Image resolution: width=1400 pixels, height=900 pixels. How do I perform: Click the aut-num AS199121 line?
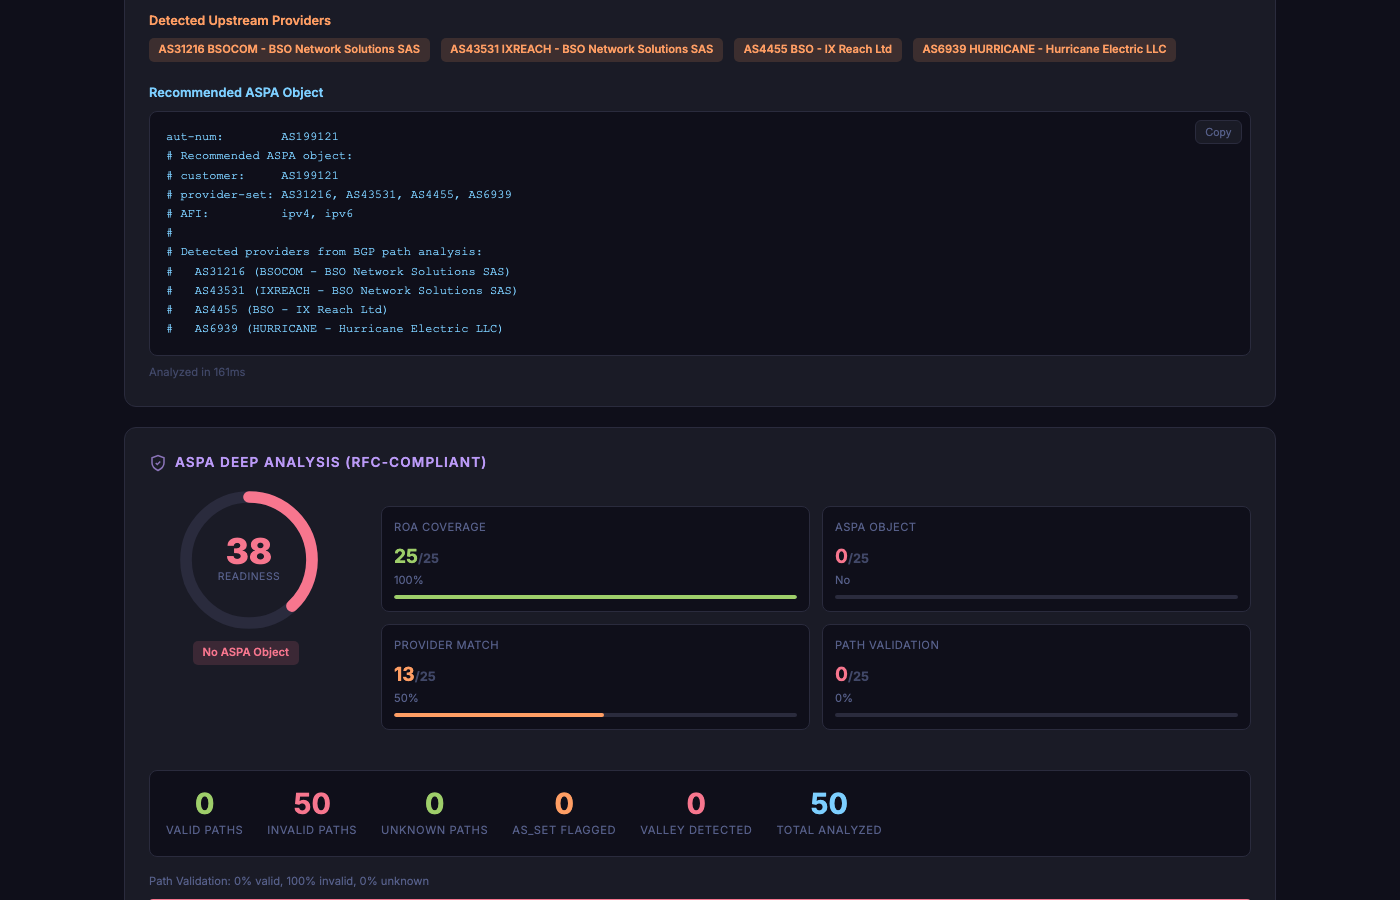click(252, 137)
